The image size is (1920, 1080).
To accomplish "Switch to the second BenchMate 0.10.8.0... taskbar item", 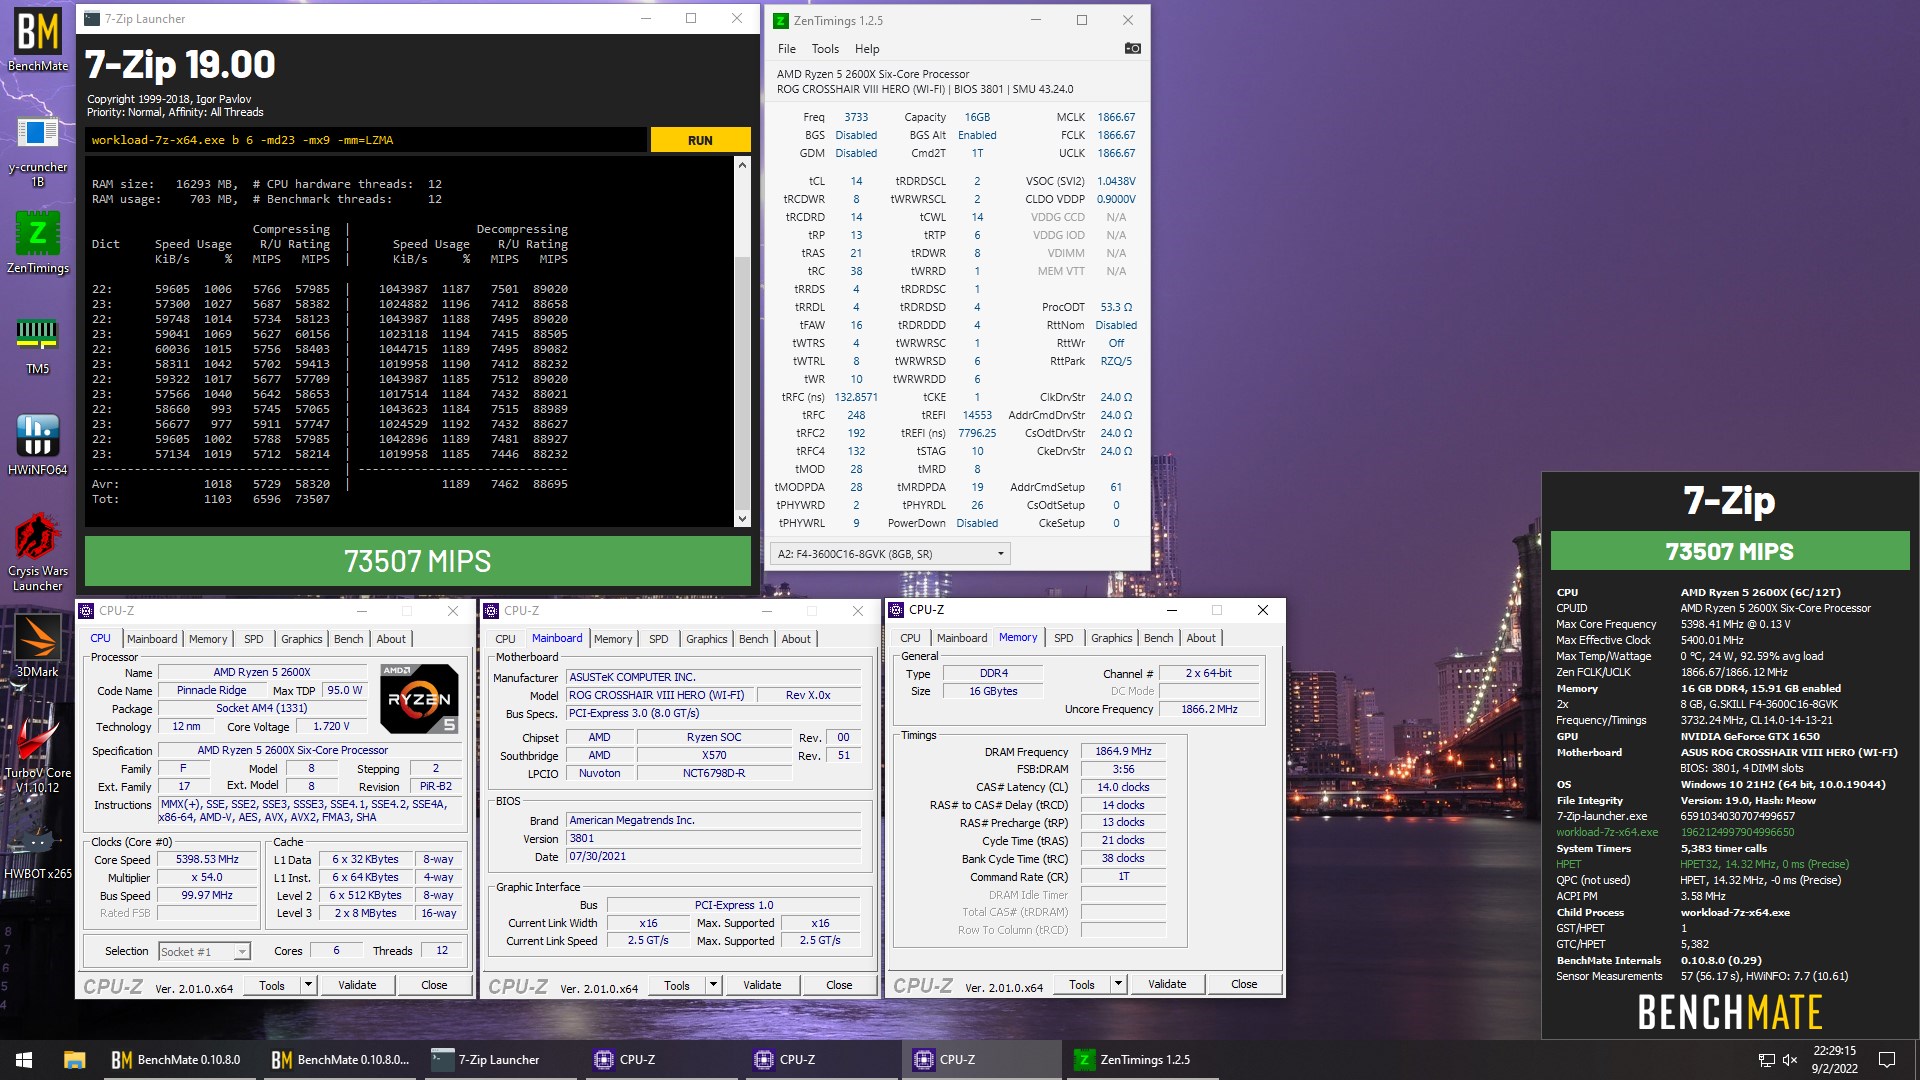I will click(x=340, y=1060).
